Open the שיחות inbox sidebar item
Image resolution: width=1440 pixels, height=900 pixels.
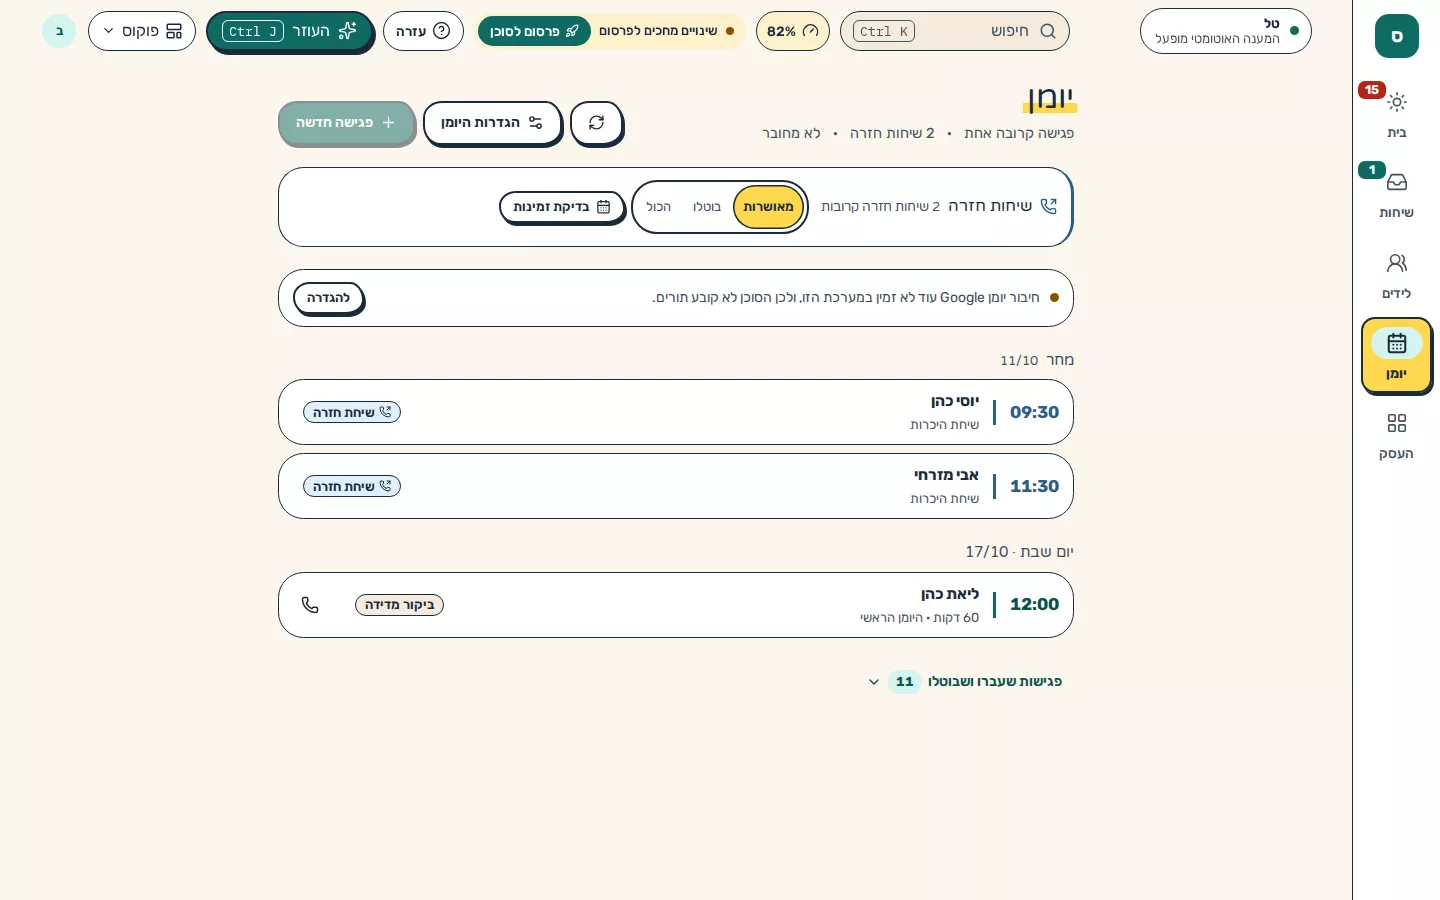[1397, 194]
